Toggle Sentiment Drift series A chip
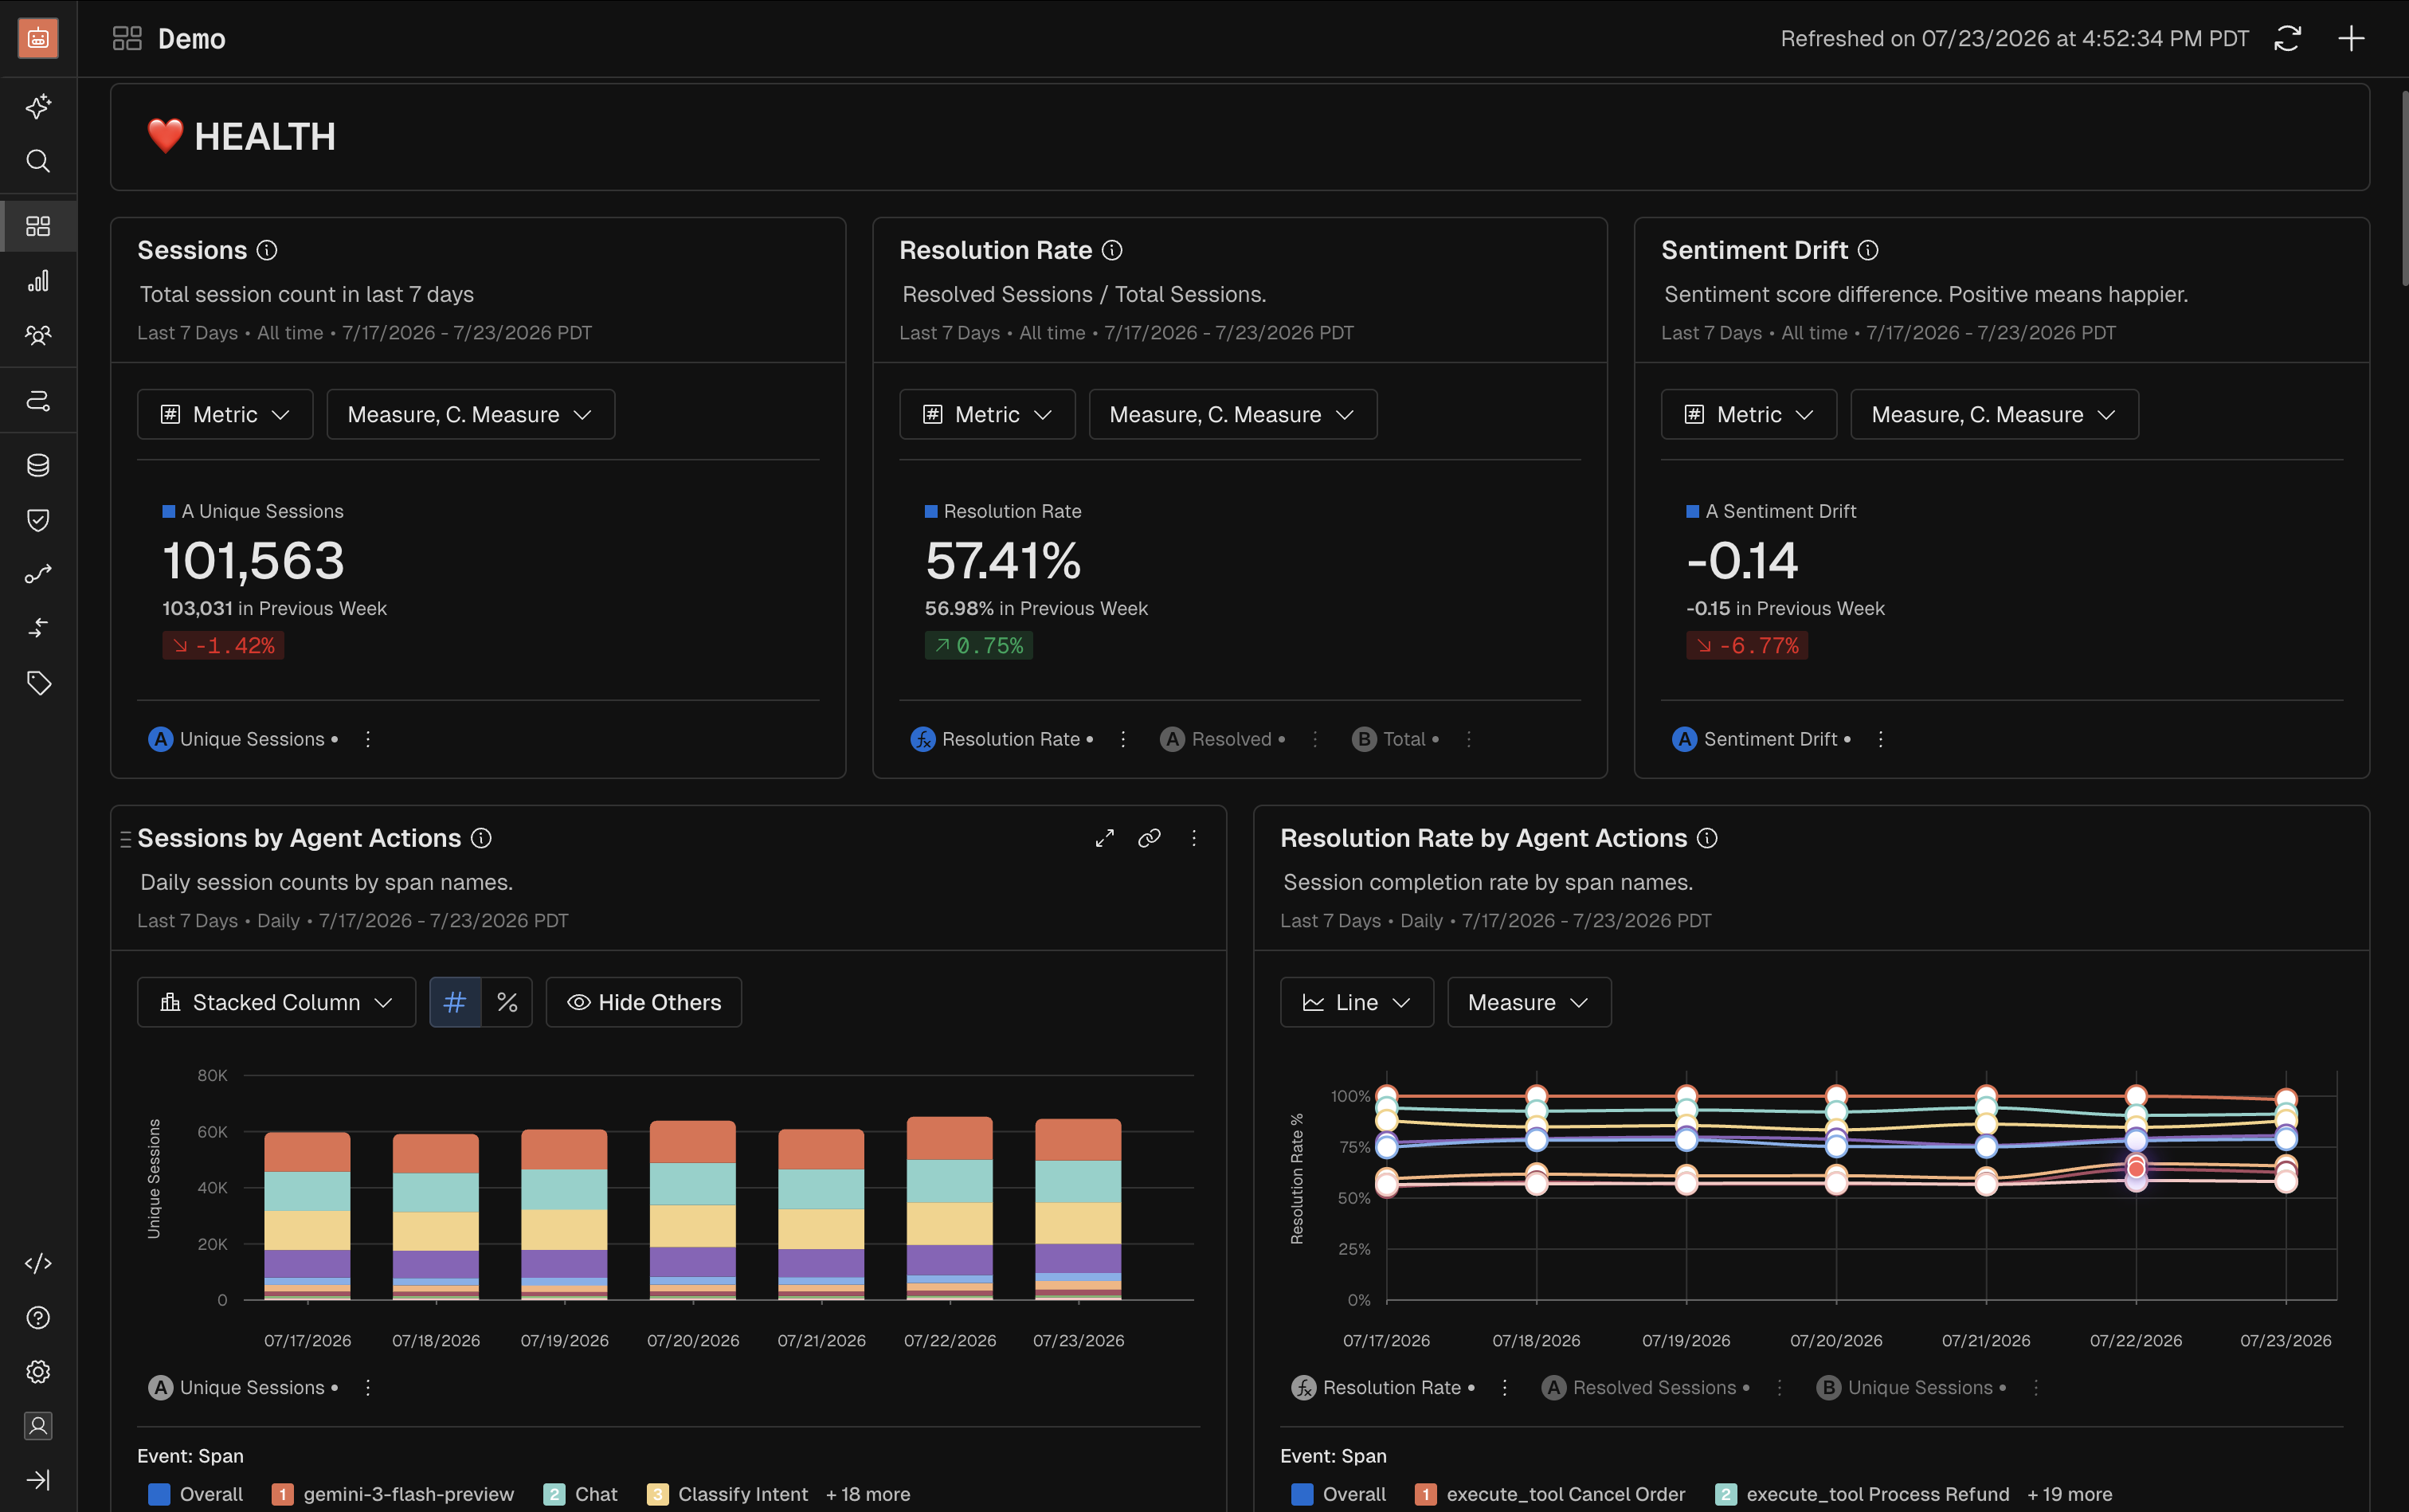This screenshot has height=1512, width=2409. (1762, 739)
